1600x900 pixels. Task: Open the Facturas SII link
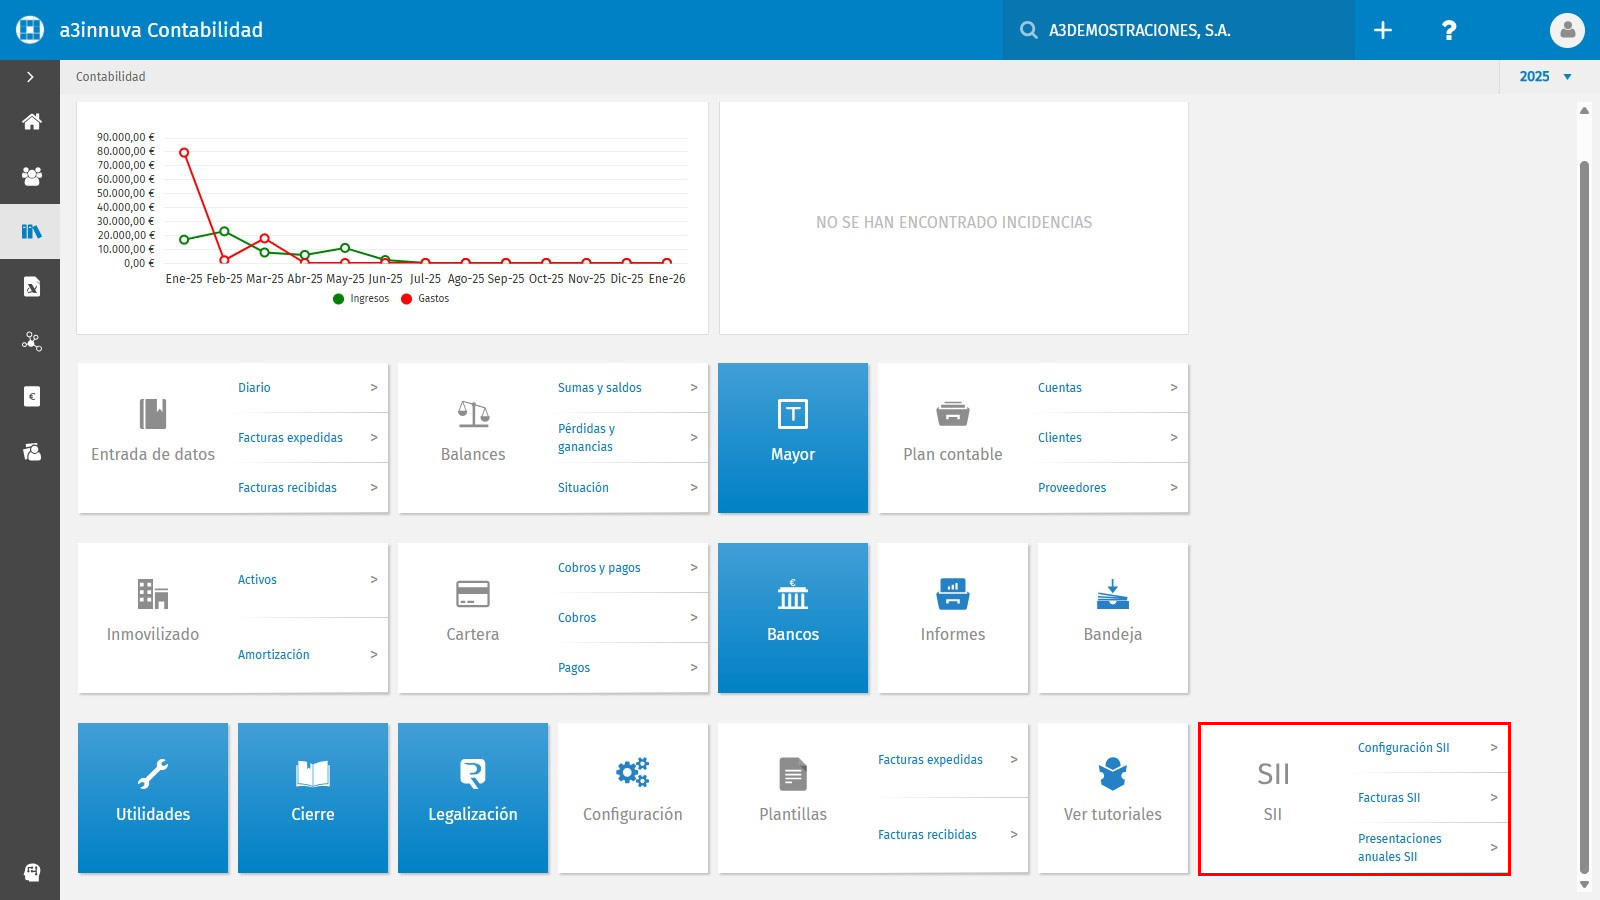1428,798
